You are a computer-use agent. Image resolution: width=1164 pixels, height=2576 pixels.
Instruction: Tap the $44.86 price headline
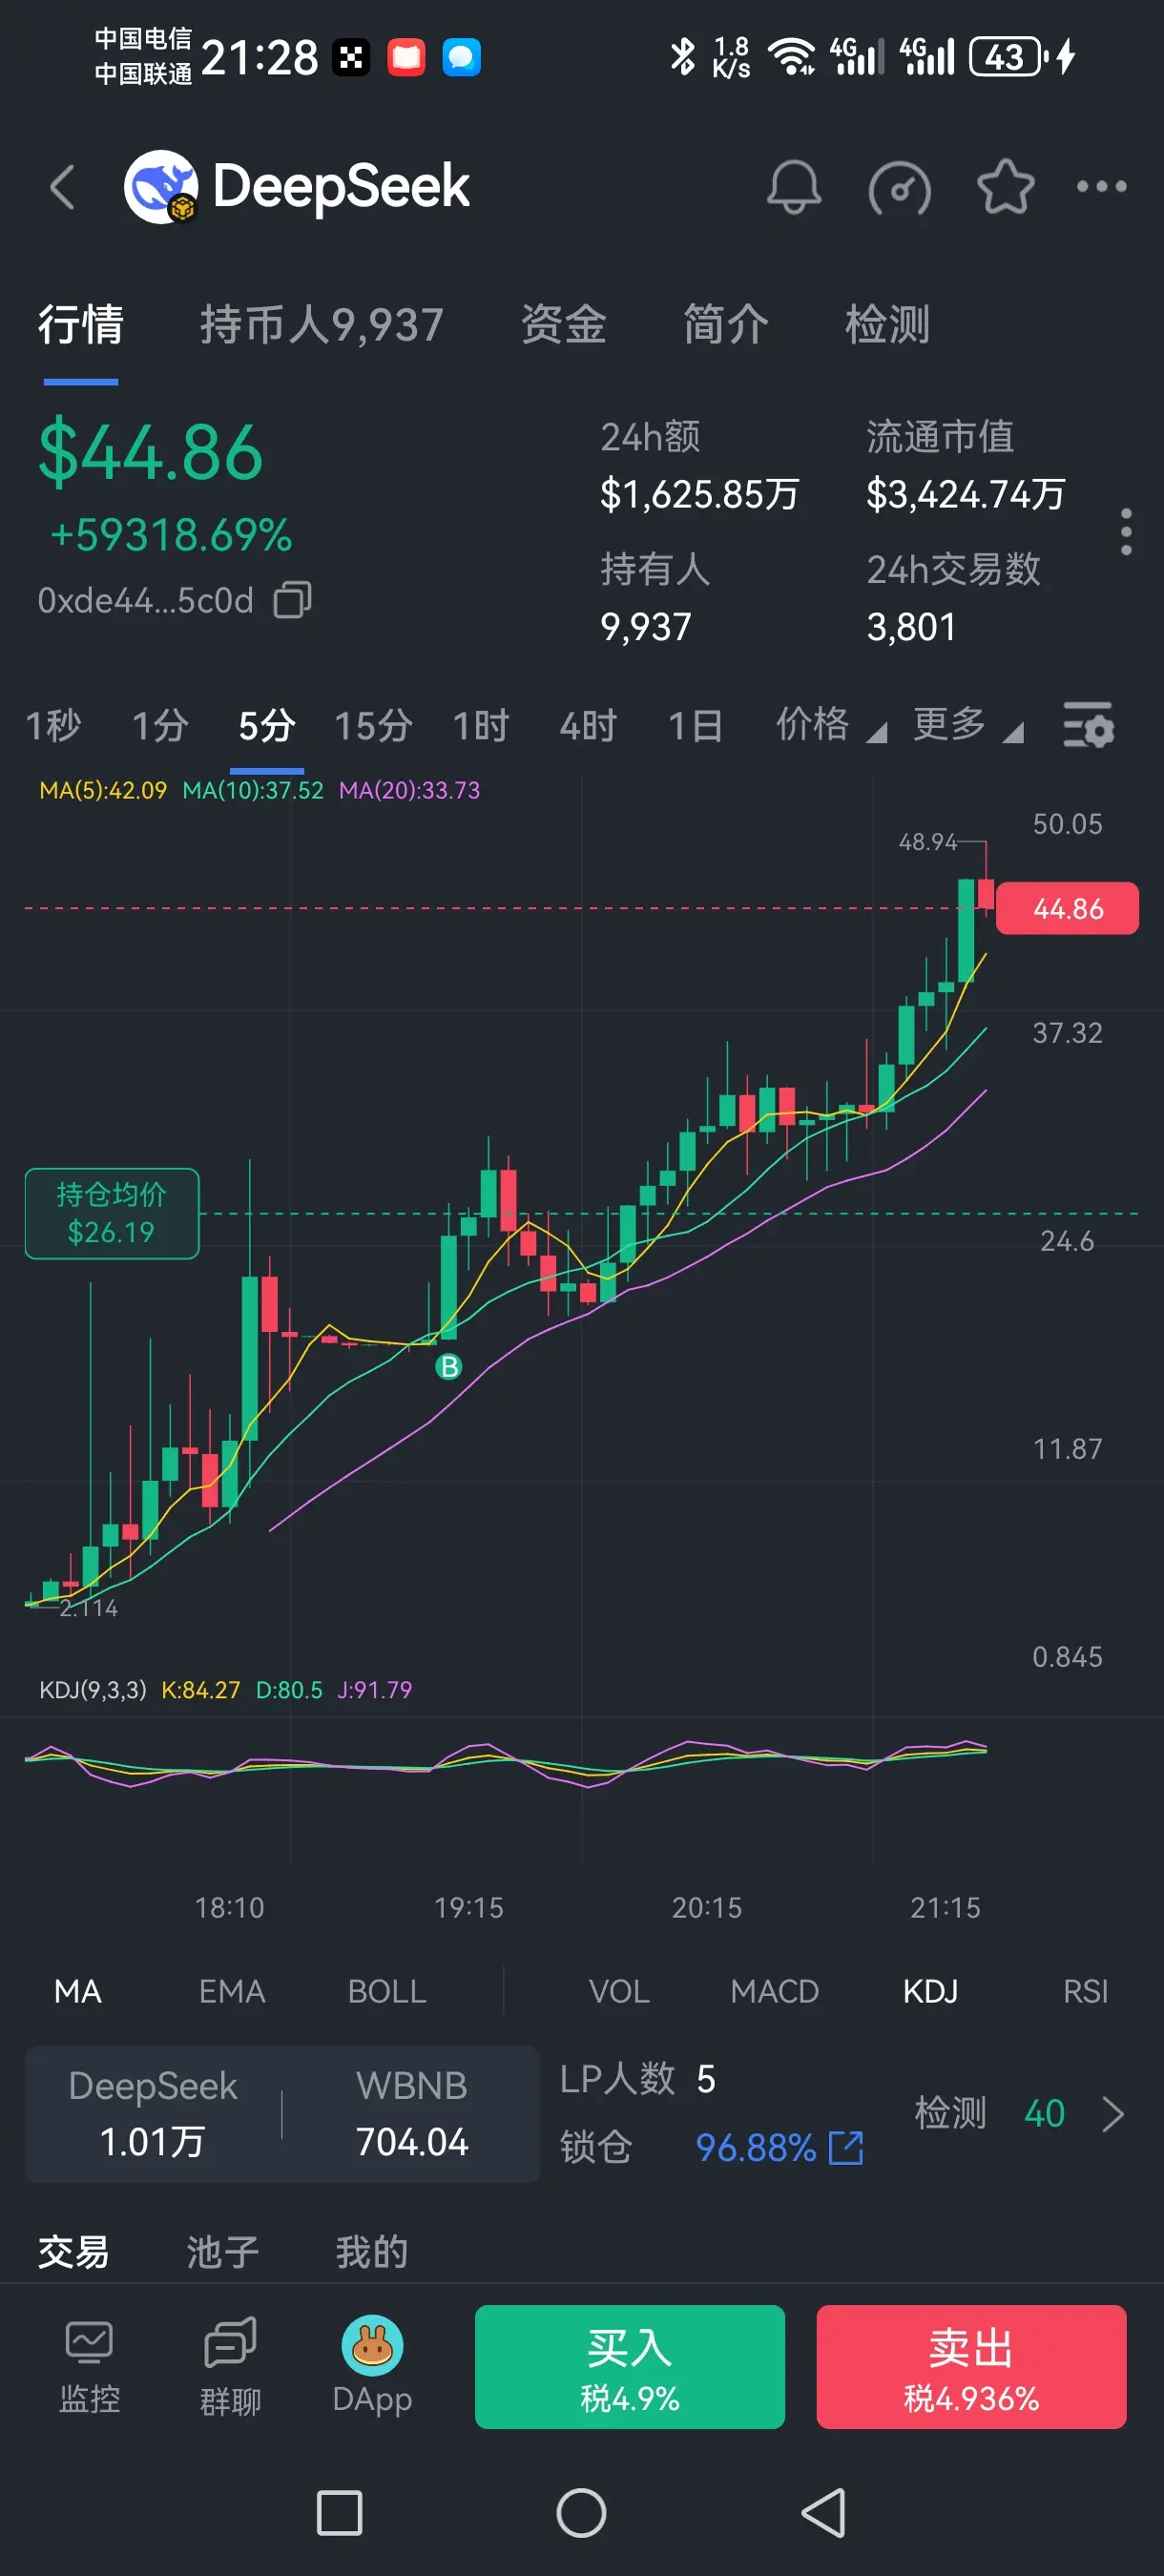(151, 453)
